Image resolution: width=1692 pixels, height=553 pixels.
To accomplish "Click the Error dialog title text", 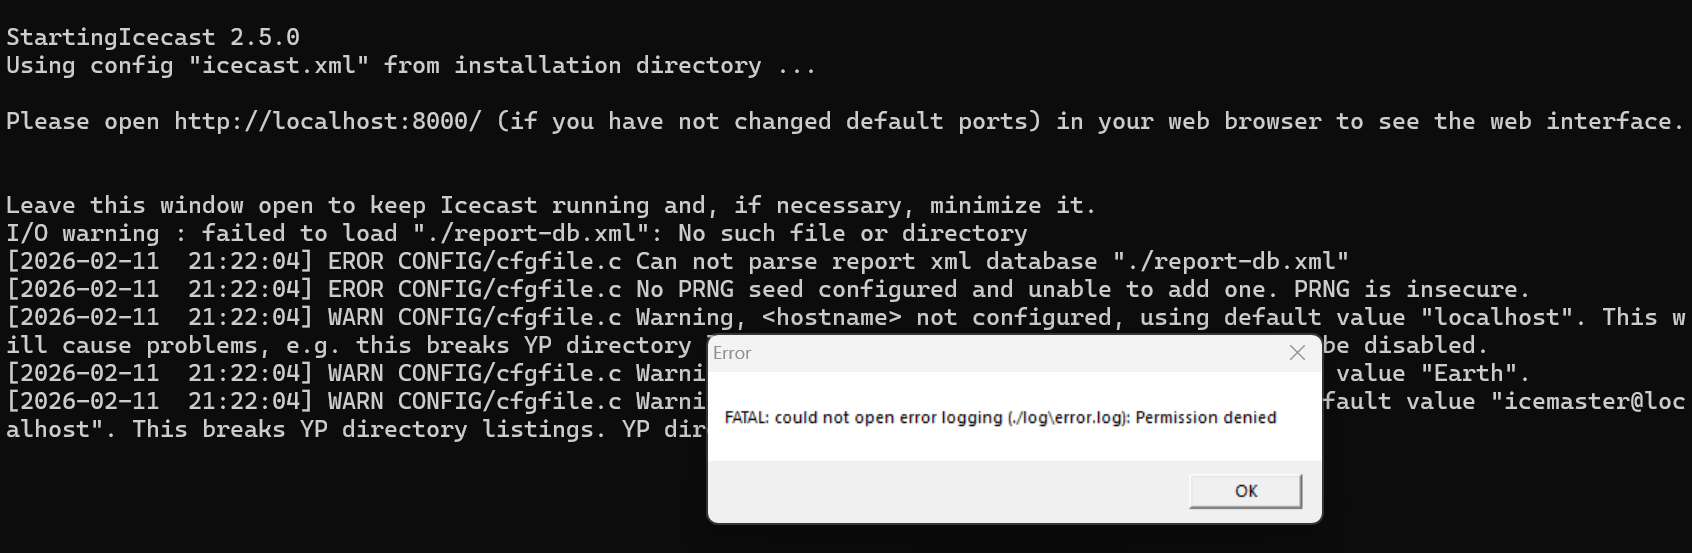I will pyautogui.click(x=732, y=353).
